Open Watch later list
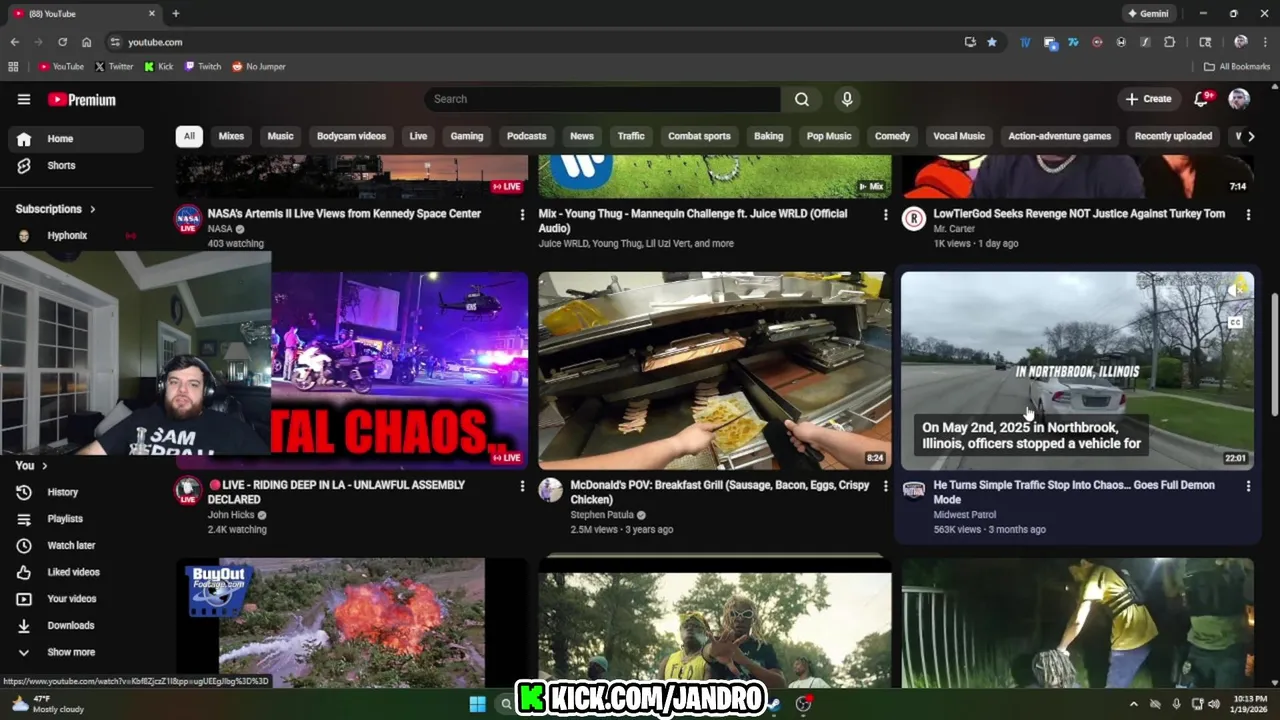The image size is (1280, 720). point(76,545)
